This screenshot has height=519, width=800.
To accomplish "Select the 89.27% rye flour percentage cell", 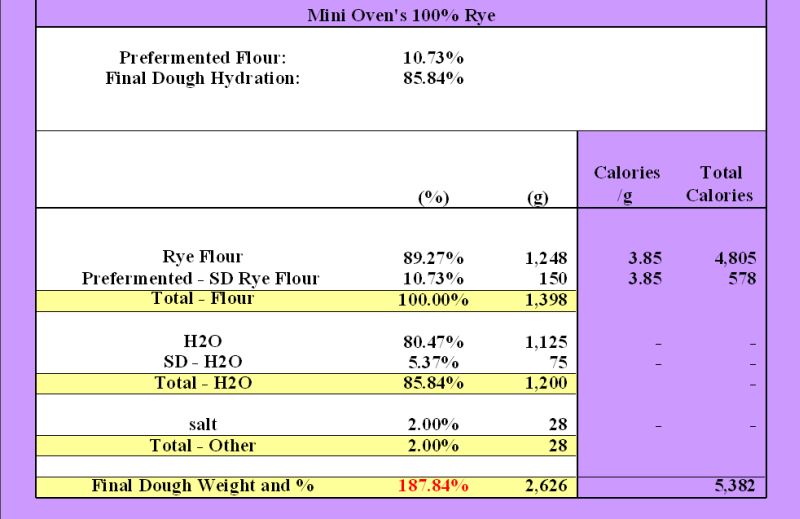I will coord(433,257).
